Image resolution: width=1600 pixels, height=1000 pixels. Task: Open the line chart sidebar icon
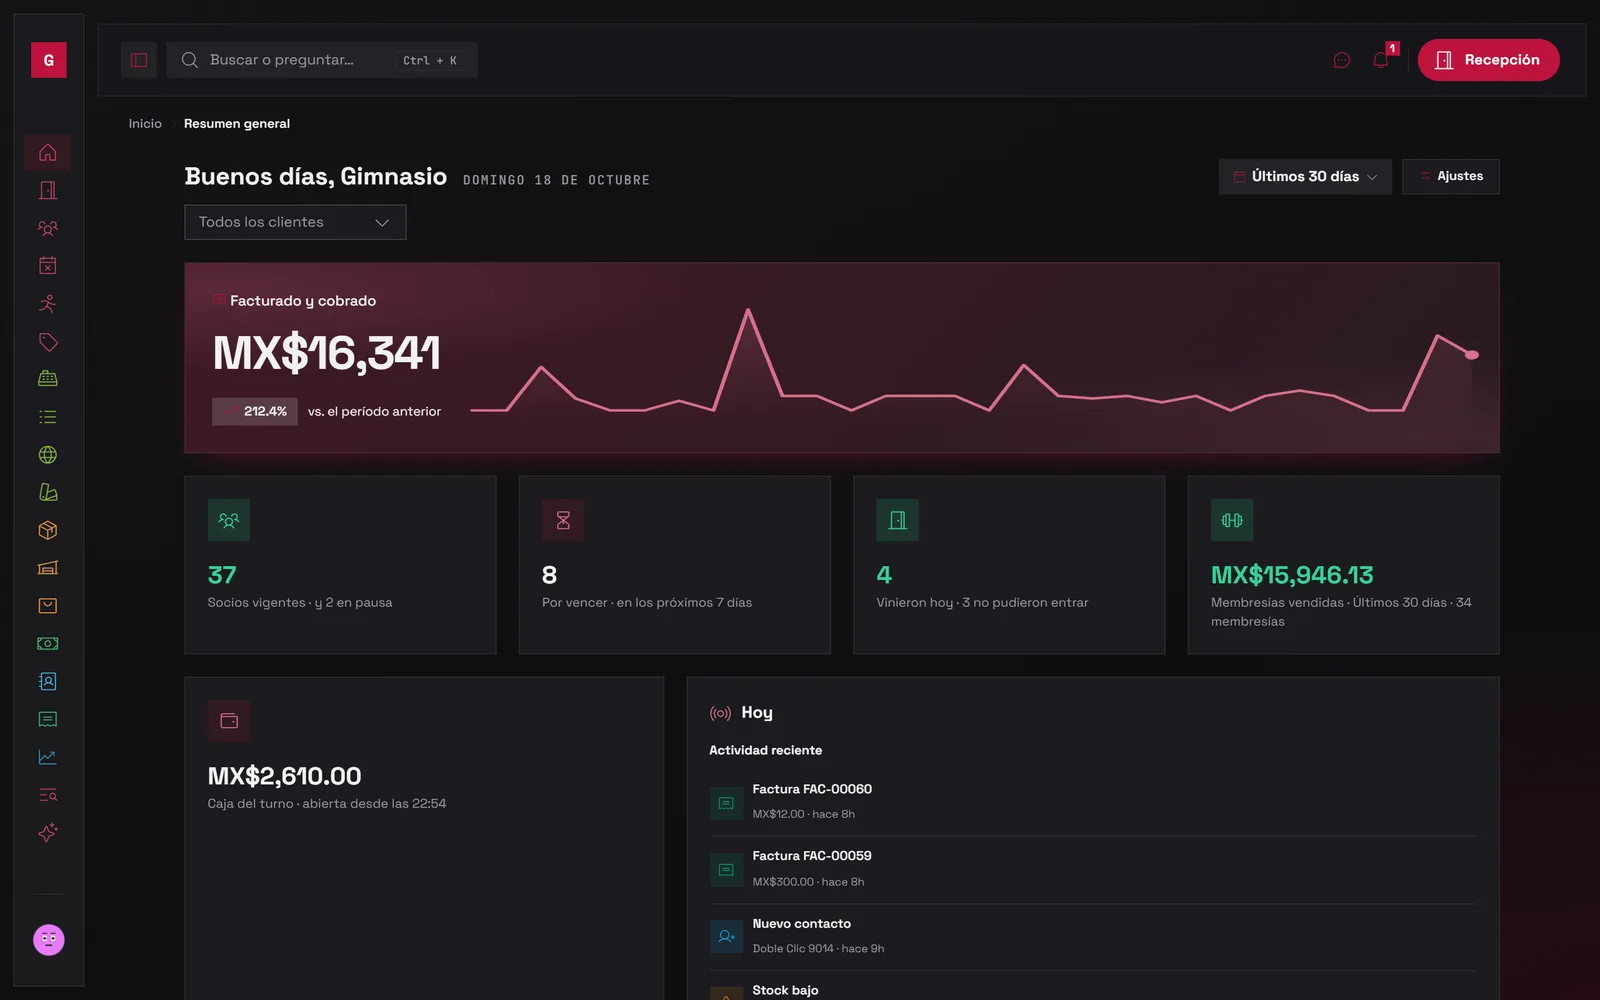click(x=47, y=757)
